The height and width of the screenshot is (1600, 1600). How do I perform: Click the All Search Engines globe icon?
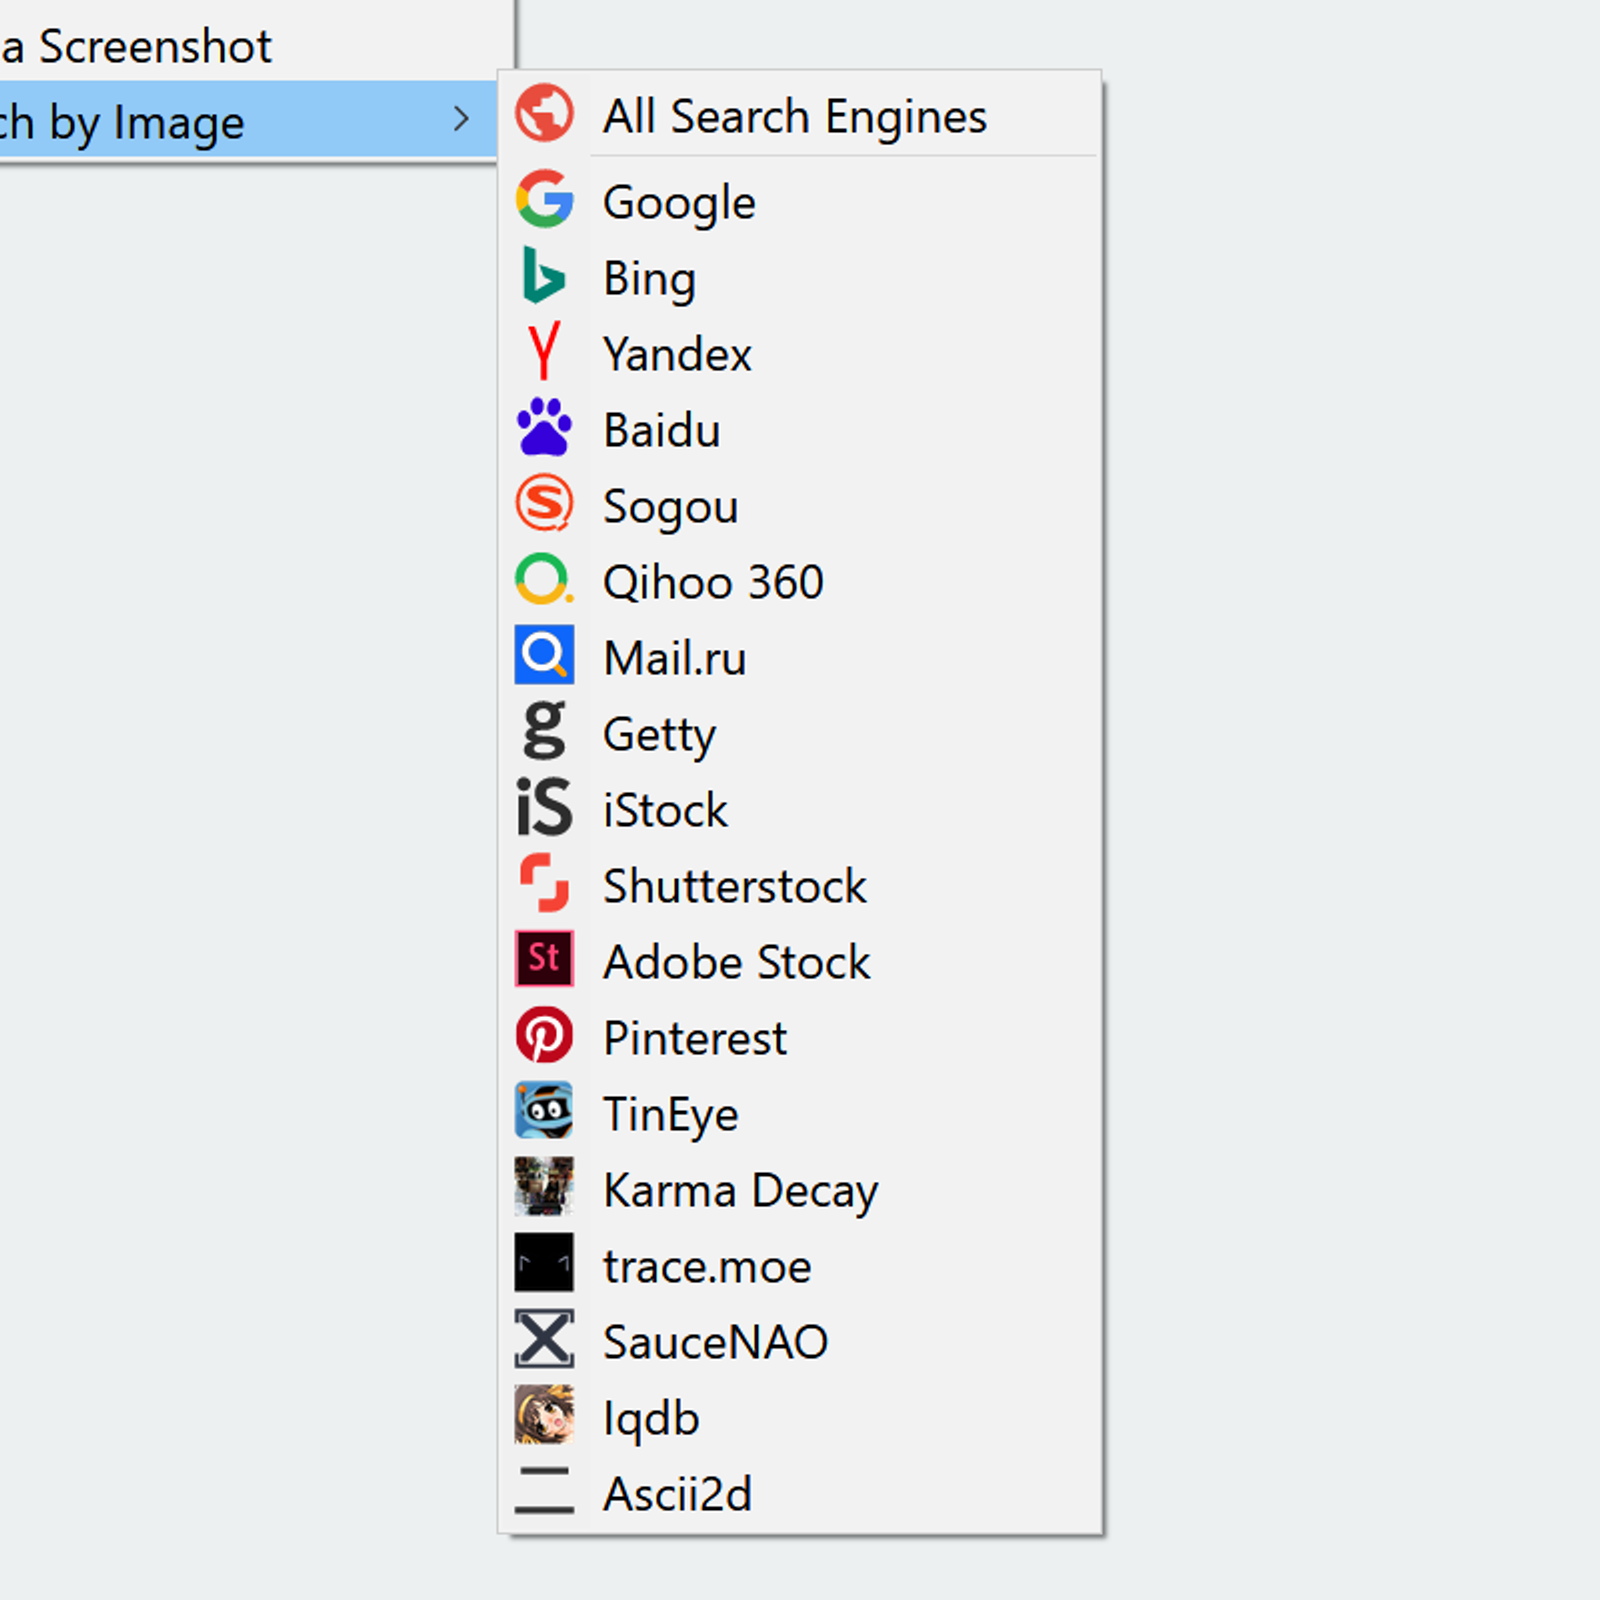point(544,113)
